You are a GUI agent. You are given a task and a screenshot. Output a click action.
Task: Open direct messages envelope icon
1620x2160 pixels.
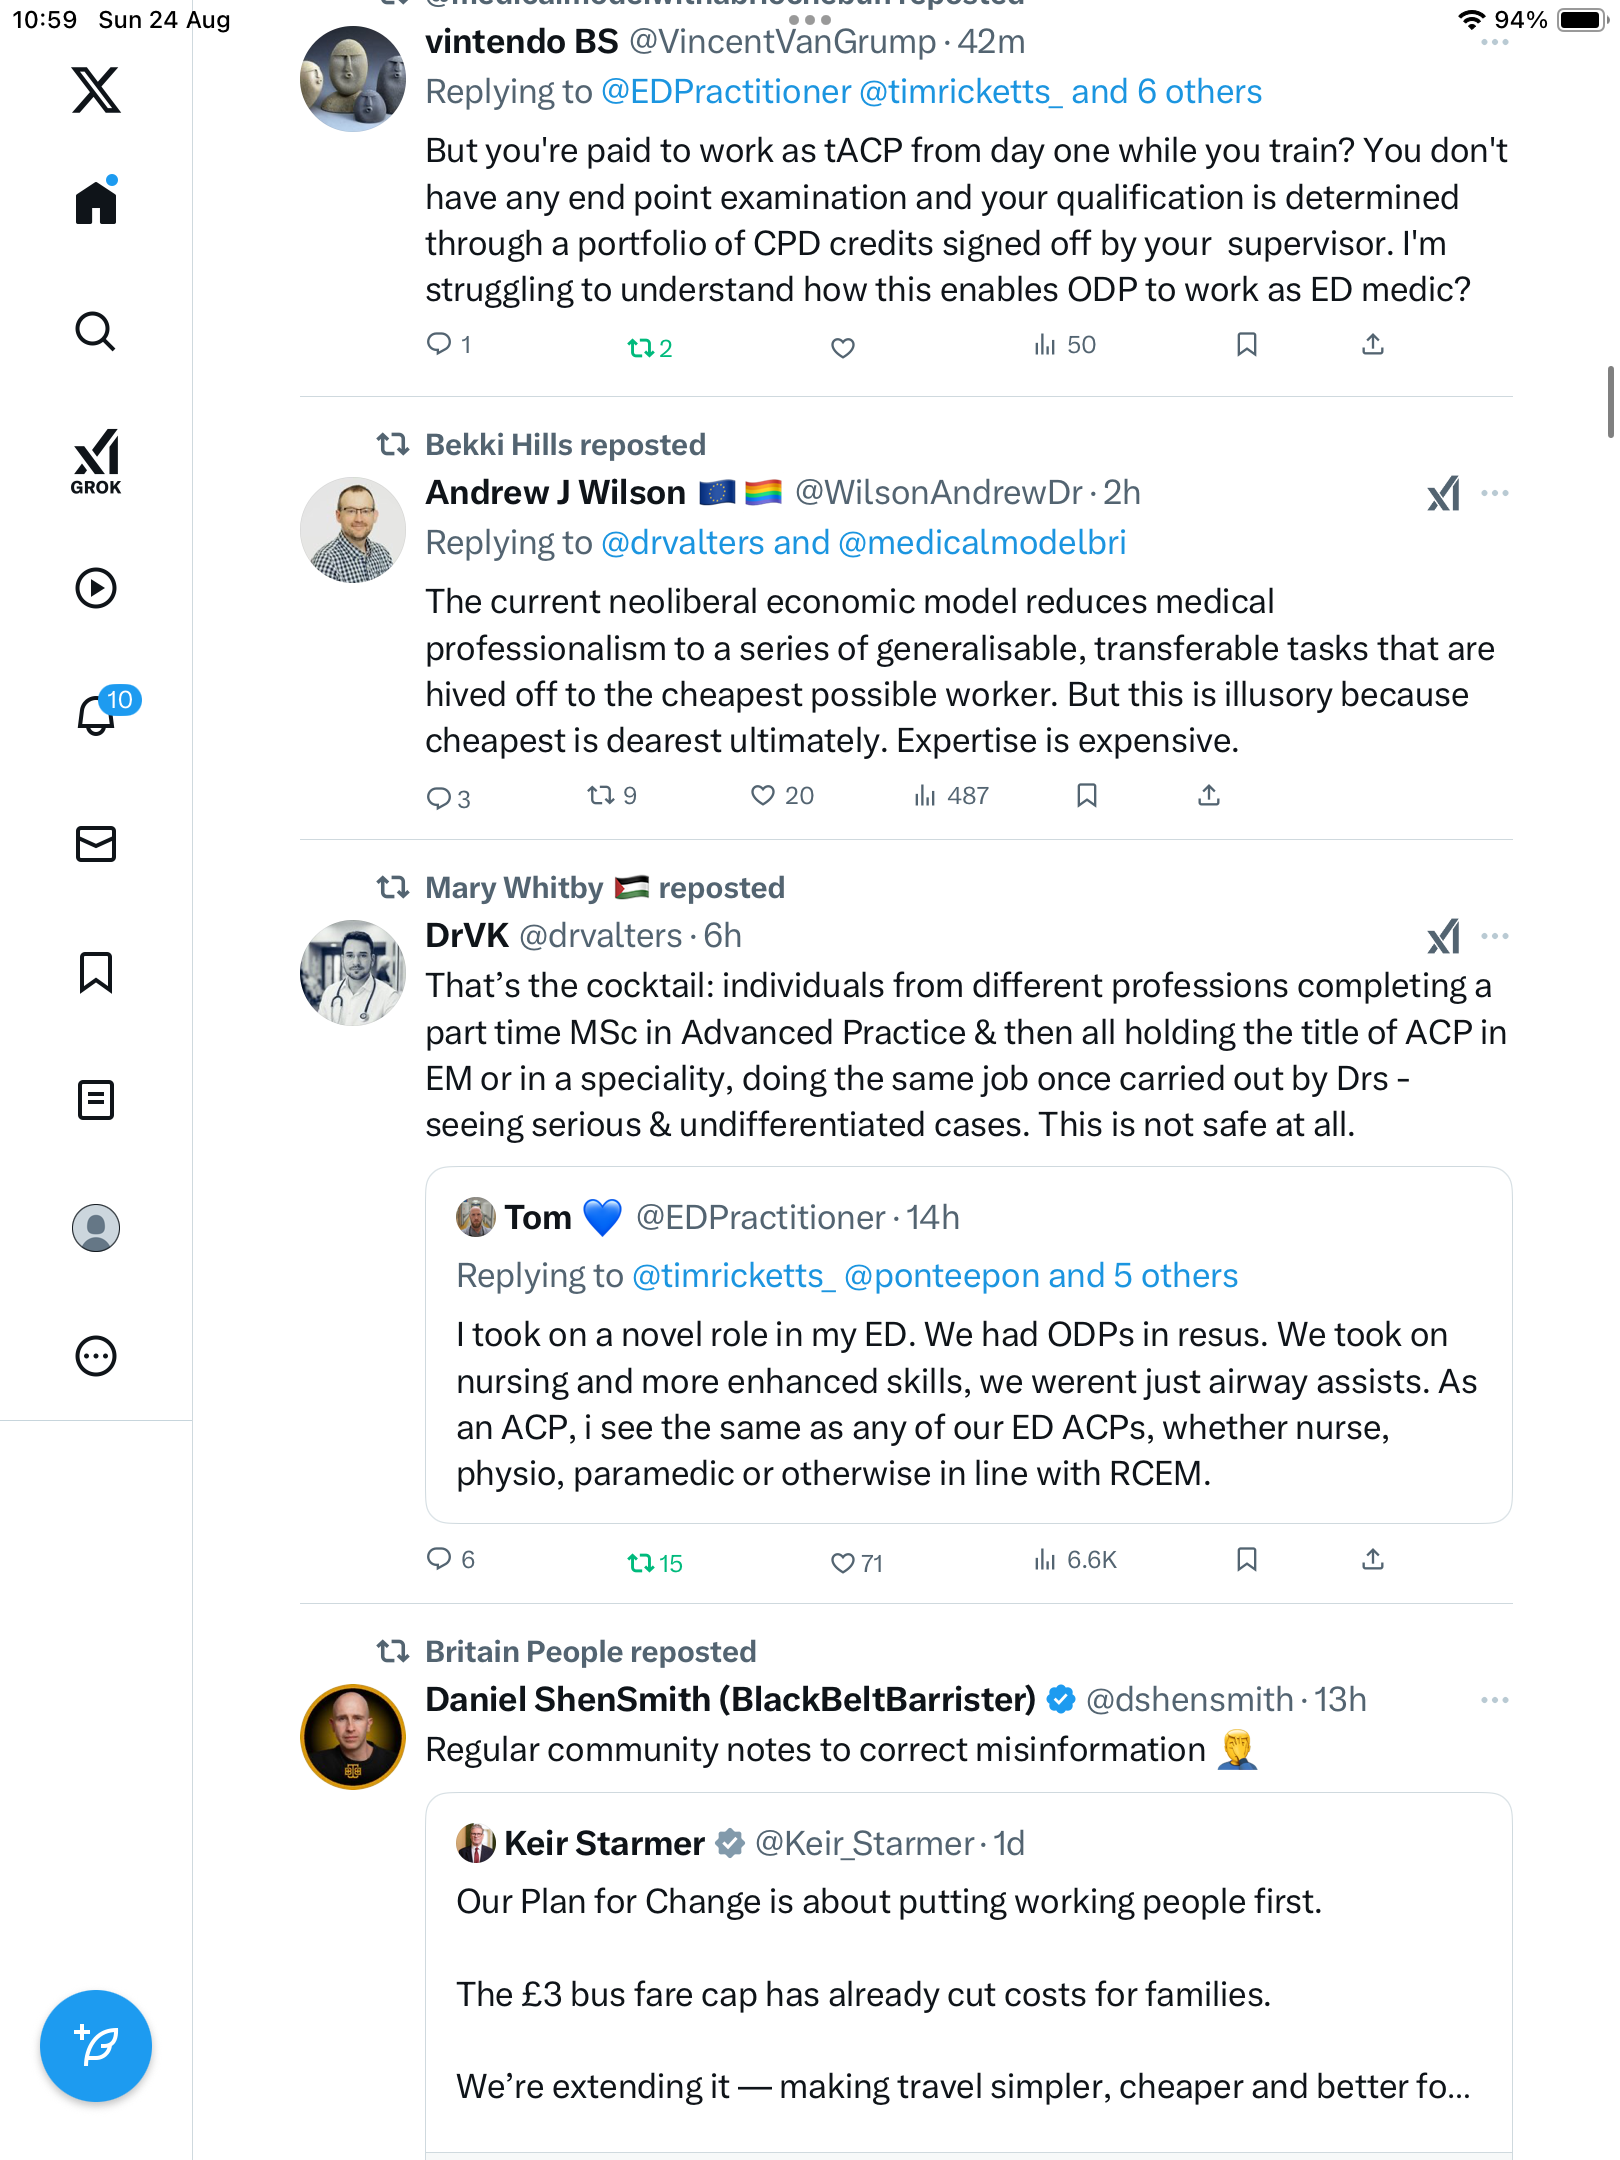pos(96,844)
